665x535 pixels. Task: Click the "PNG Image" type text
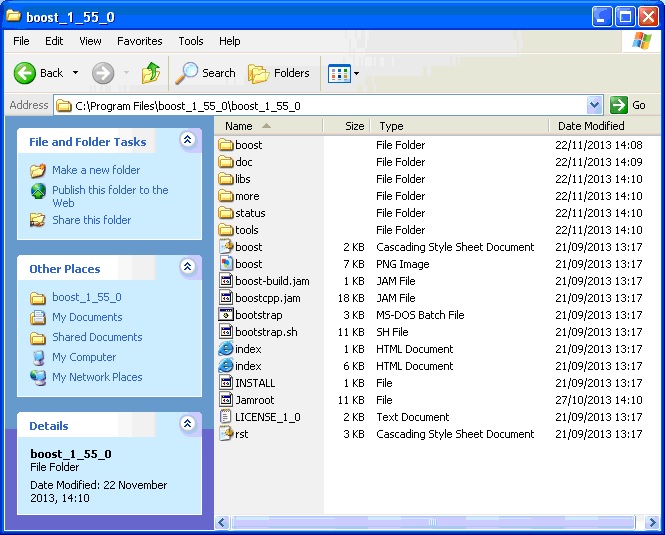point(402,264)
